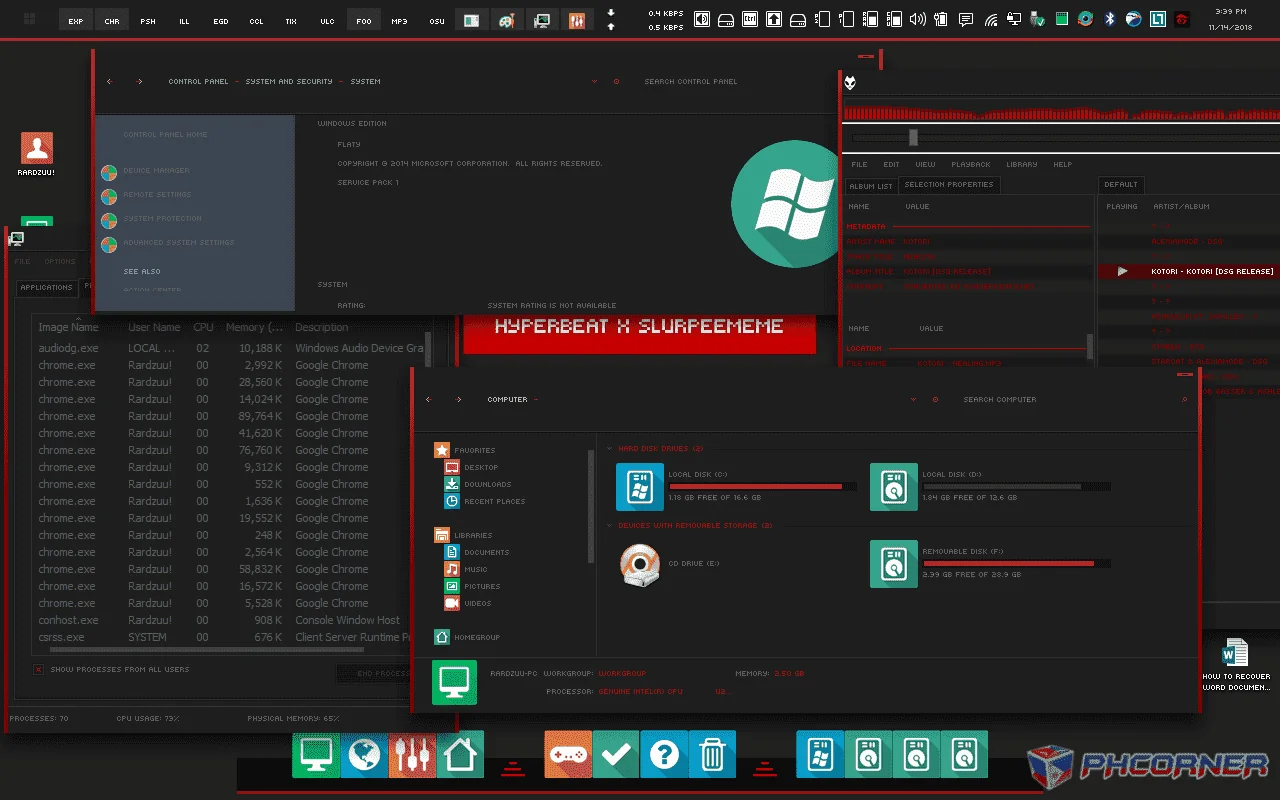Open the mixer sliders icon in the dock
1280x800 pixels.
tap(412, 754)
